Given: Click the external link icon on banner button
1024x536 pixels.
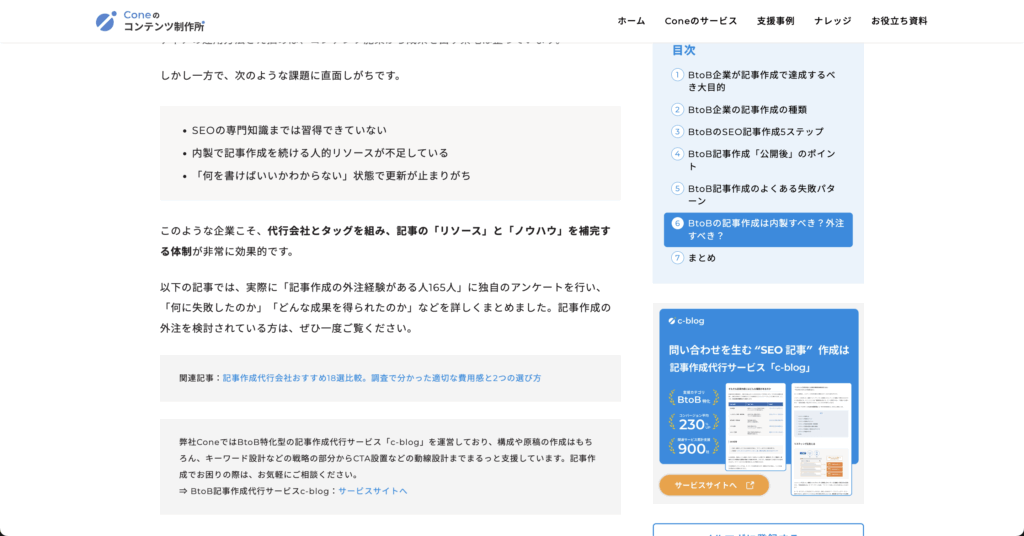Looking at the screenshot, I should pyautogui.click(x=750, y=485).
